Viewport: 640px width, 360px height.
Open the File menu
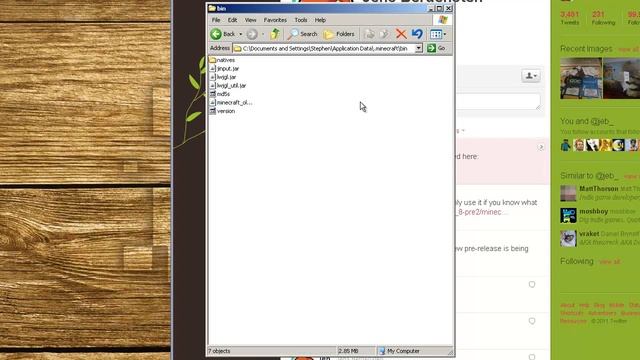tap(216, 20)
